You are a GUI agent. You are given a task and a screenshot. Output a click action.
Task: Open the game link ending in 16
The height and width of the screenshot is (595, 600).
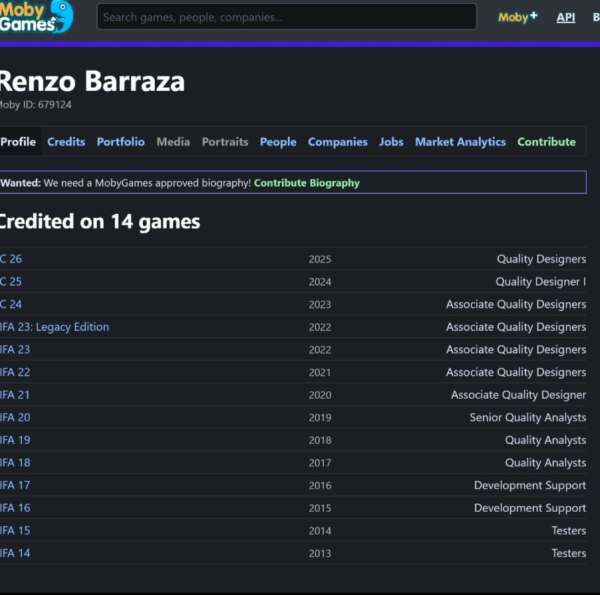(x=15, y=508)
